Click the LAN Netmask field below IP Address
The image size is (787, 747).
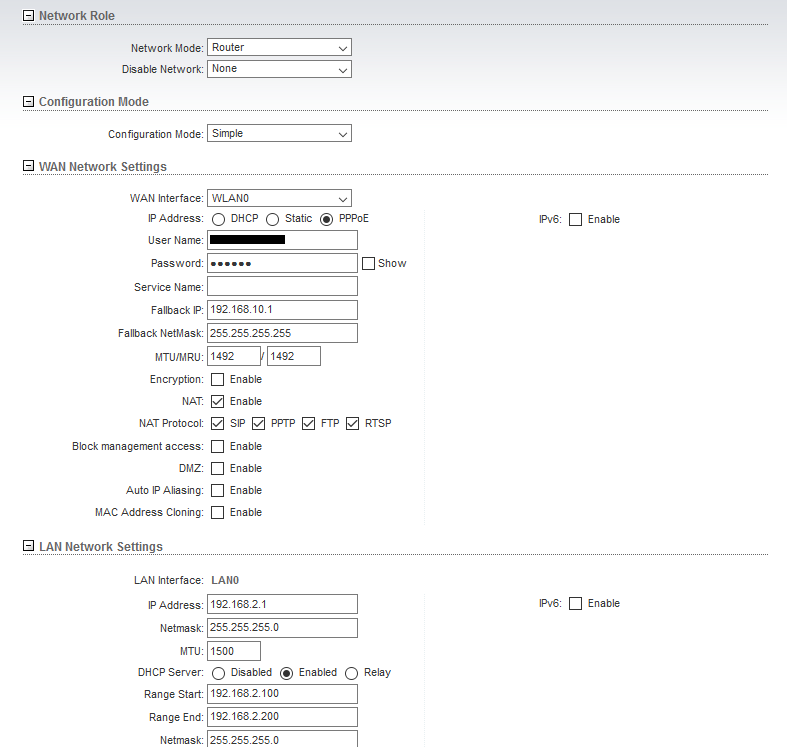click(282, 628)
